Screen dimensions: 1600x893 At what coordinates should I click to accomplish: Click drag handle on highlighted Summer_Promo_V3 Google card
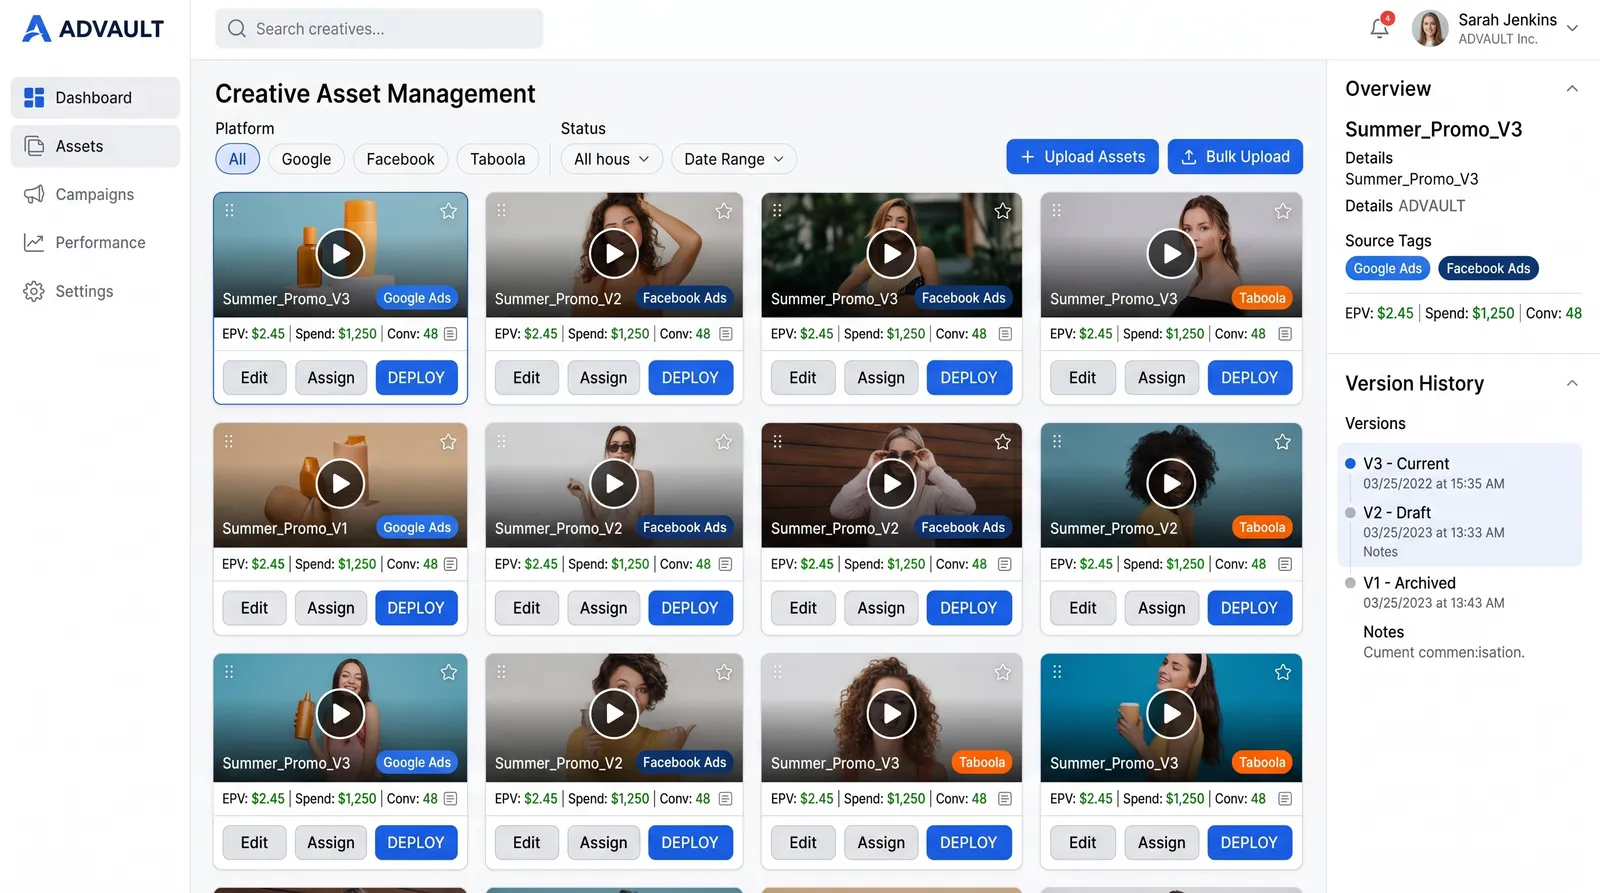tap(229, 210)
